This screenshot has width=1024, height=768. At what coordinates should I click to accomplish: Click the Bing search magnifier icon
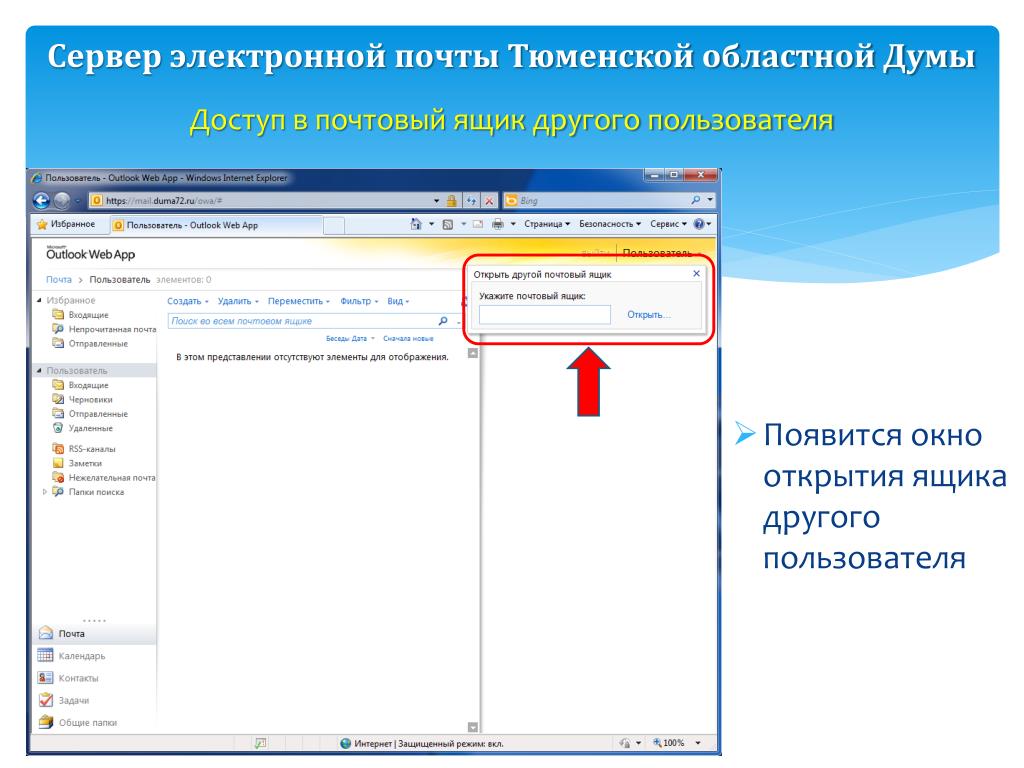pyautogui.click(x=696, y=200)
